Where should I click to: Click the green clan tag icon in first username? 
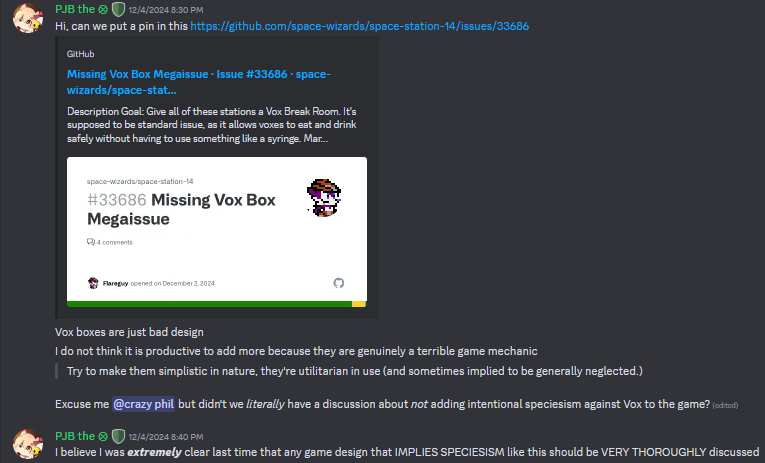coord(103,9)
